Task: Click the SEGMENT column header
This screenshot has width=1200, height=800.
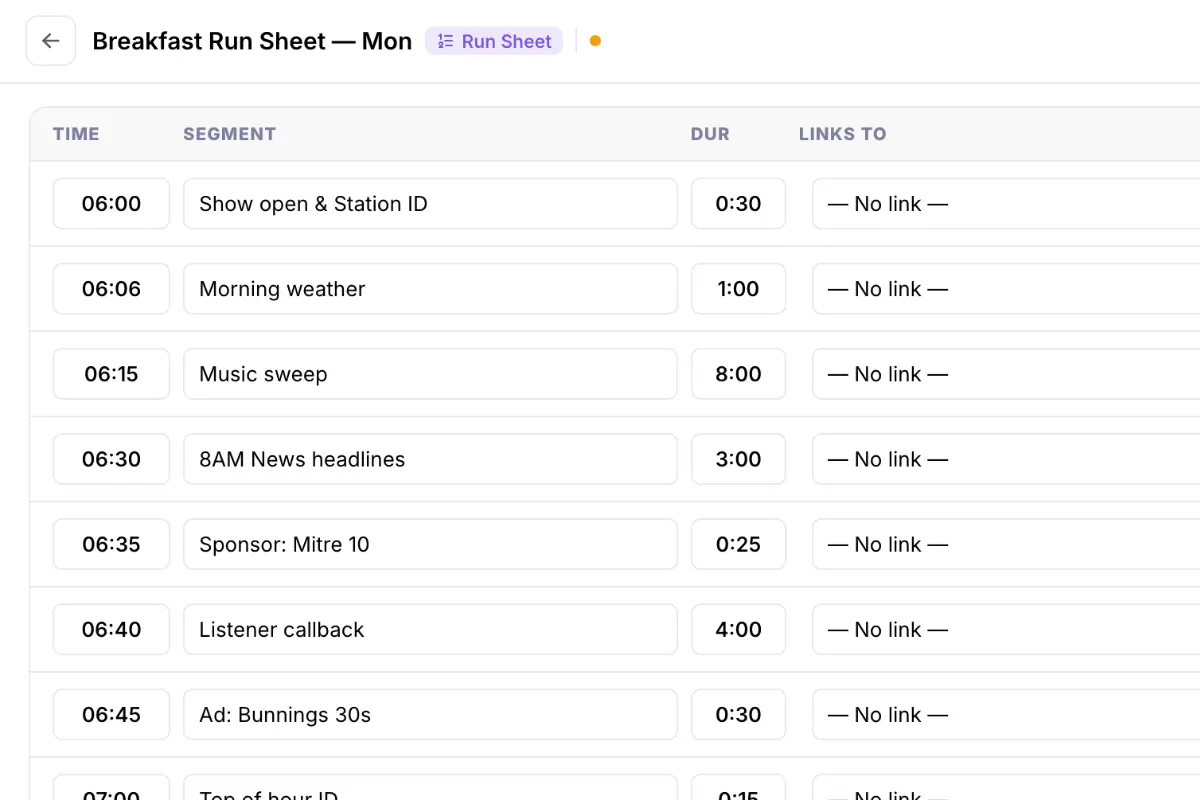Action: coord(229,134)
